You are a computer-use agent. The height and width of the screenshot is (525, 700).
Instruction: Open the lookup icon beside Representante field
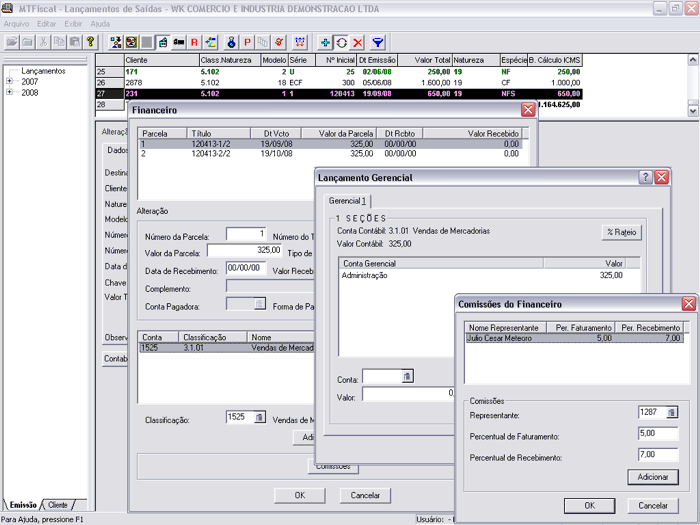pyautogui.click(x=672, y=412)
